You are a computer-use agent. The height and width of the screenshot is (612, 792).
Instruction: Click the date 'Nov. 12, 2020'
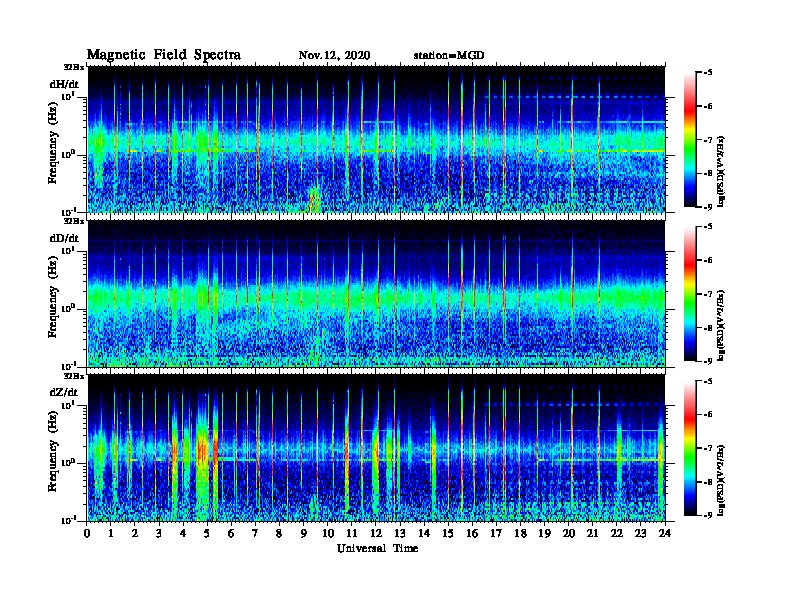tap(334, 55)
